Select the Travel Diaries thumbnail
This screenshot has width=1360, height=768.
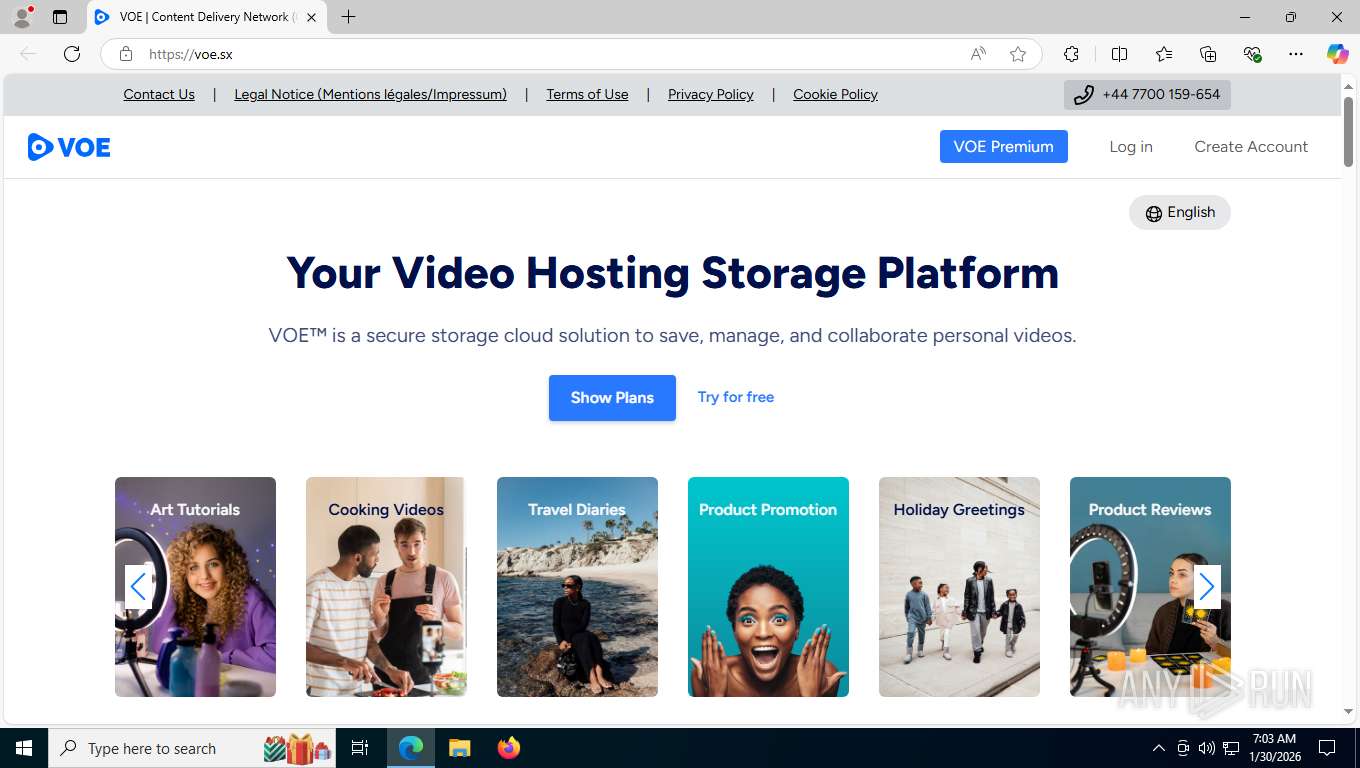(577, 587)
